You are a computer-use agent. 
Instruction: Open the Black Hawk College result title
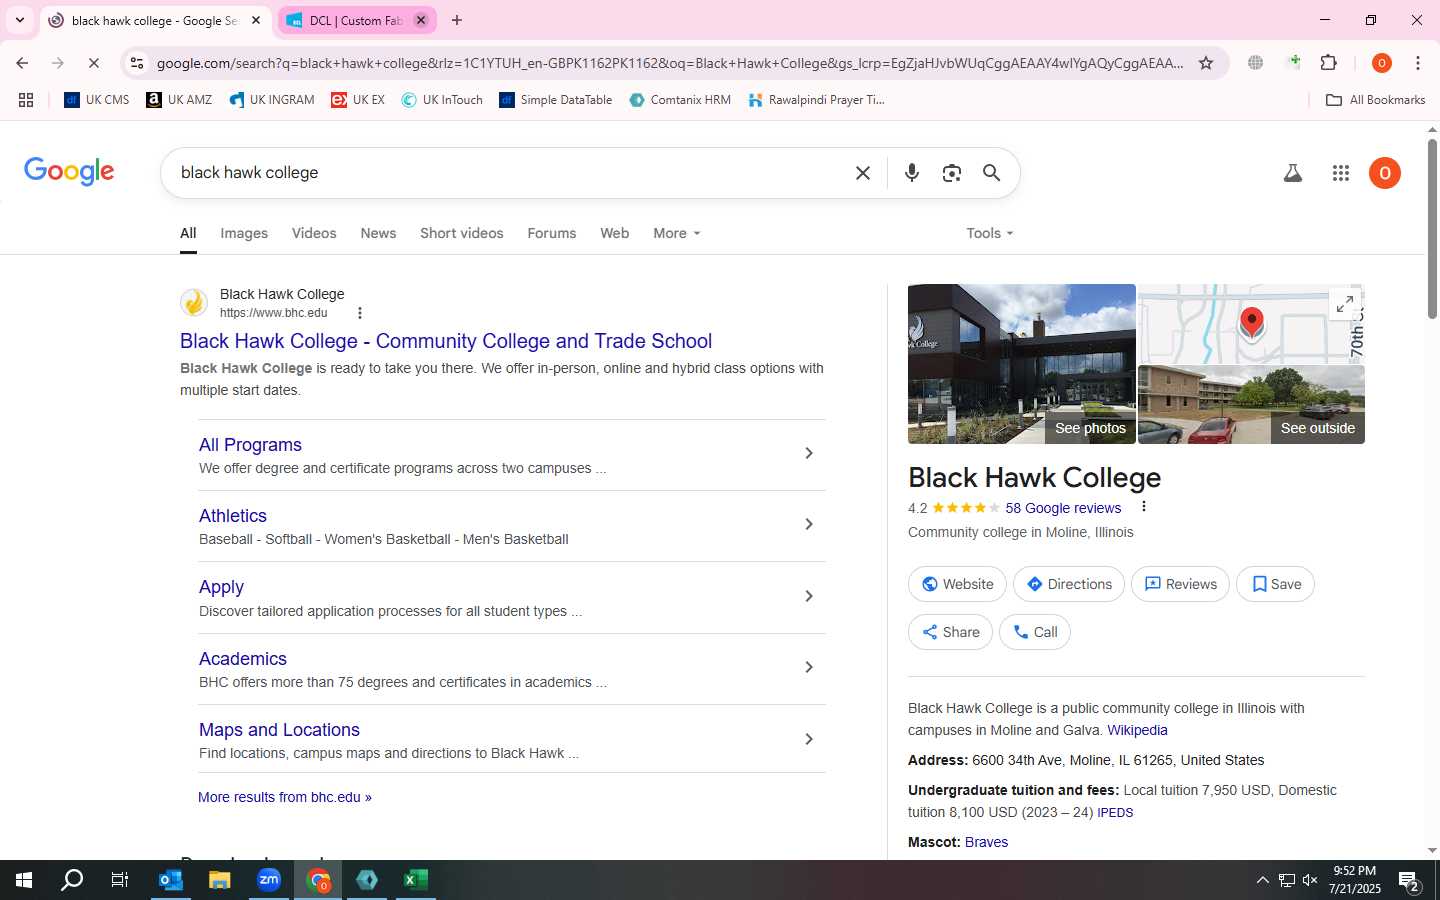tap(446, 341)
